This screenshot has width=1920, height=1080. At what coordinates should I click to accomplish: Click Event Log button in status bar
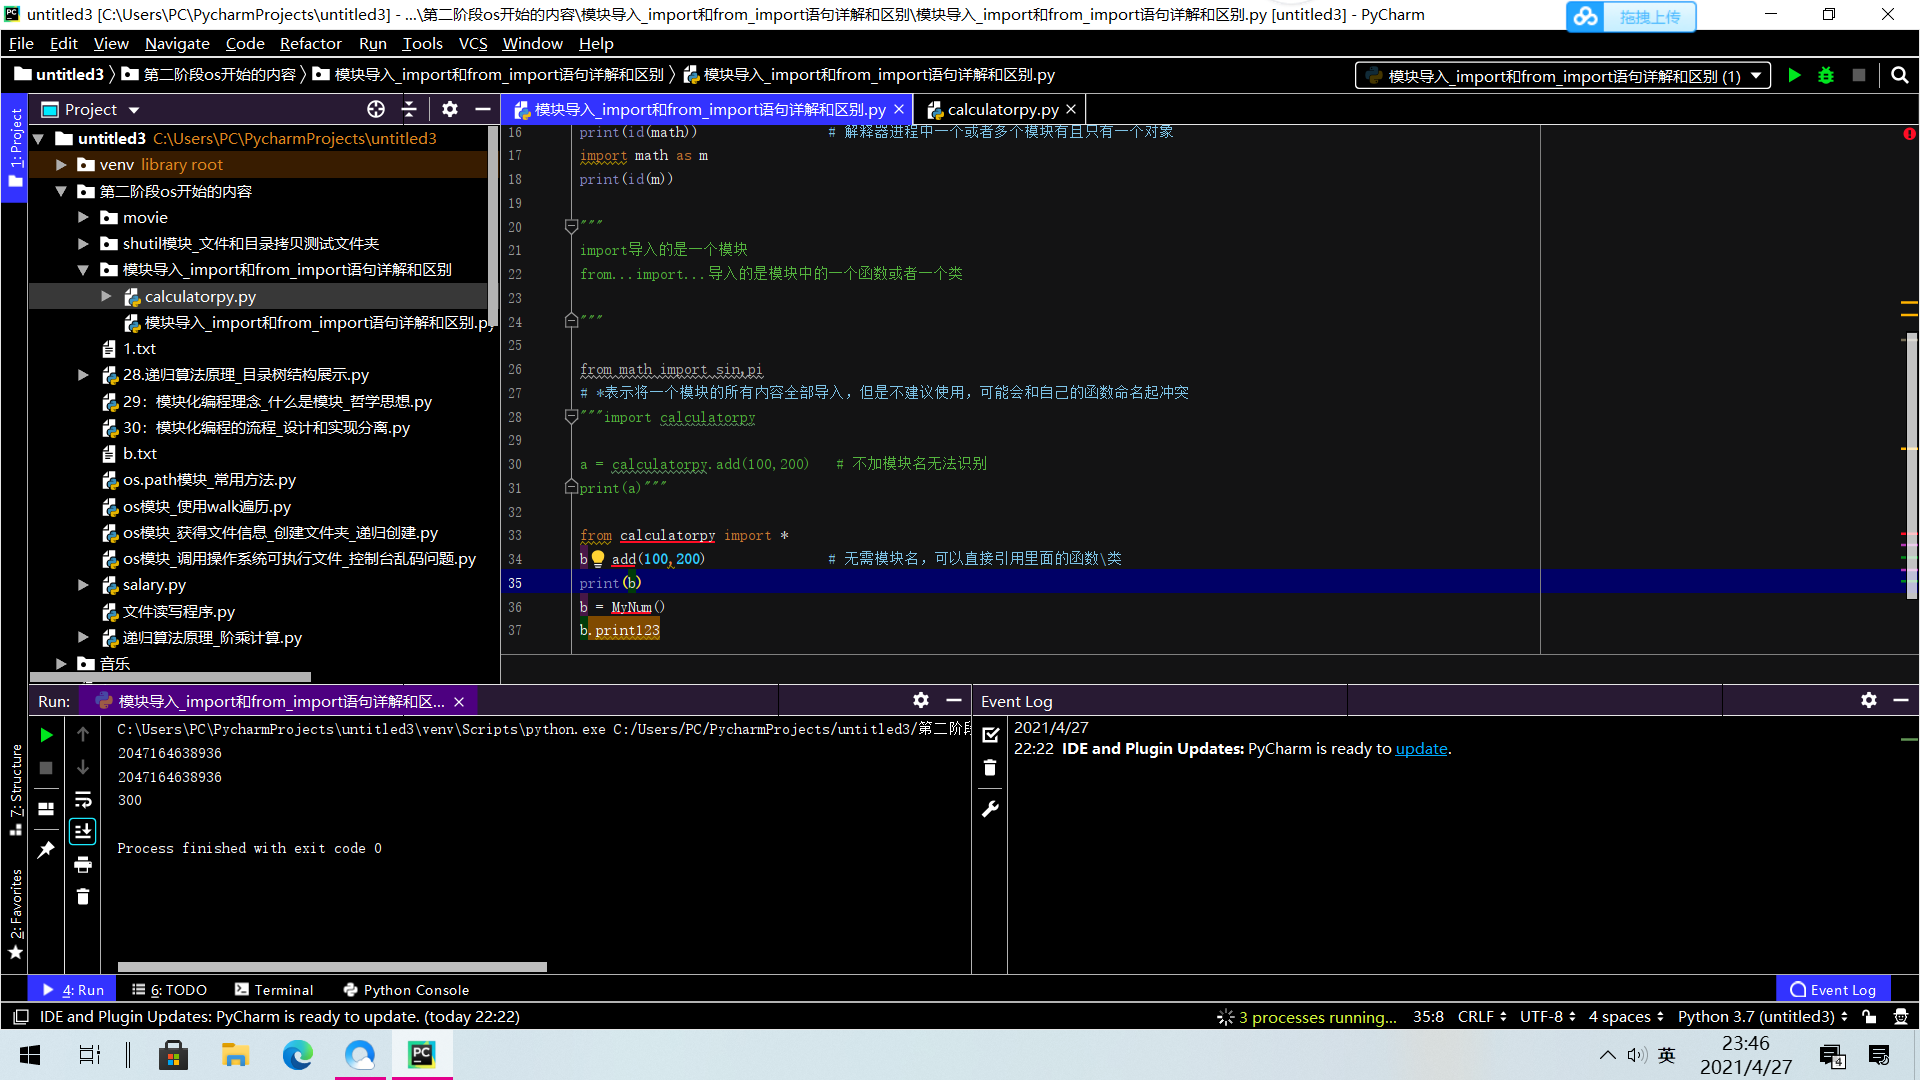[x=1833, y=990]
